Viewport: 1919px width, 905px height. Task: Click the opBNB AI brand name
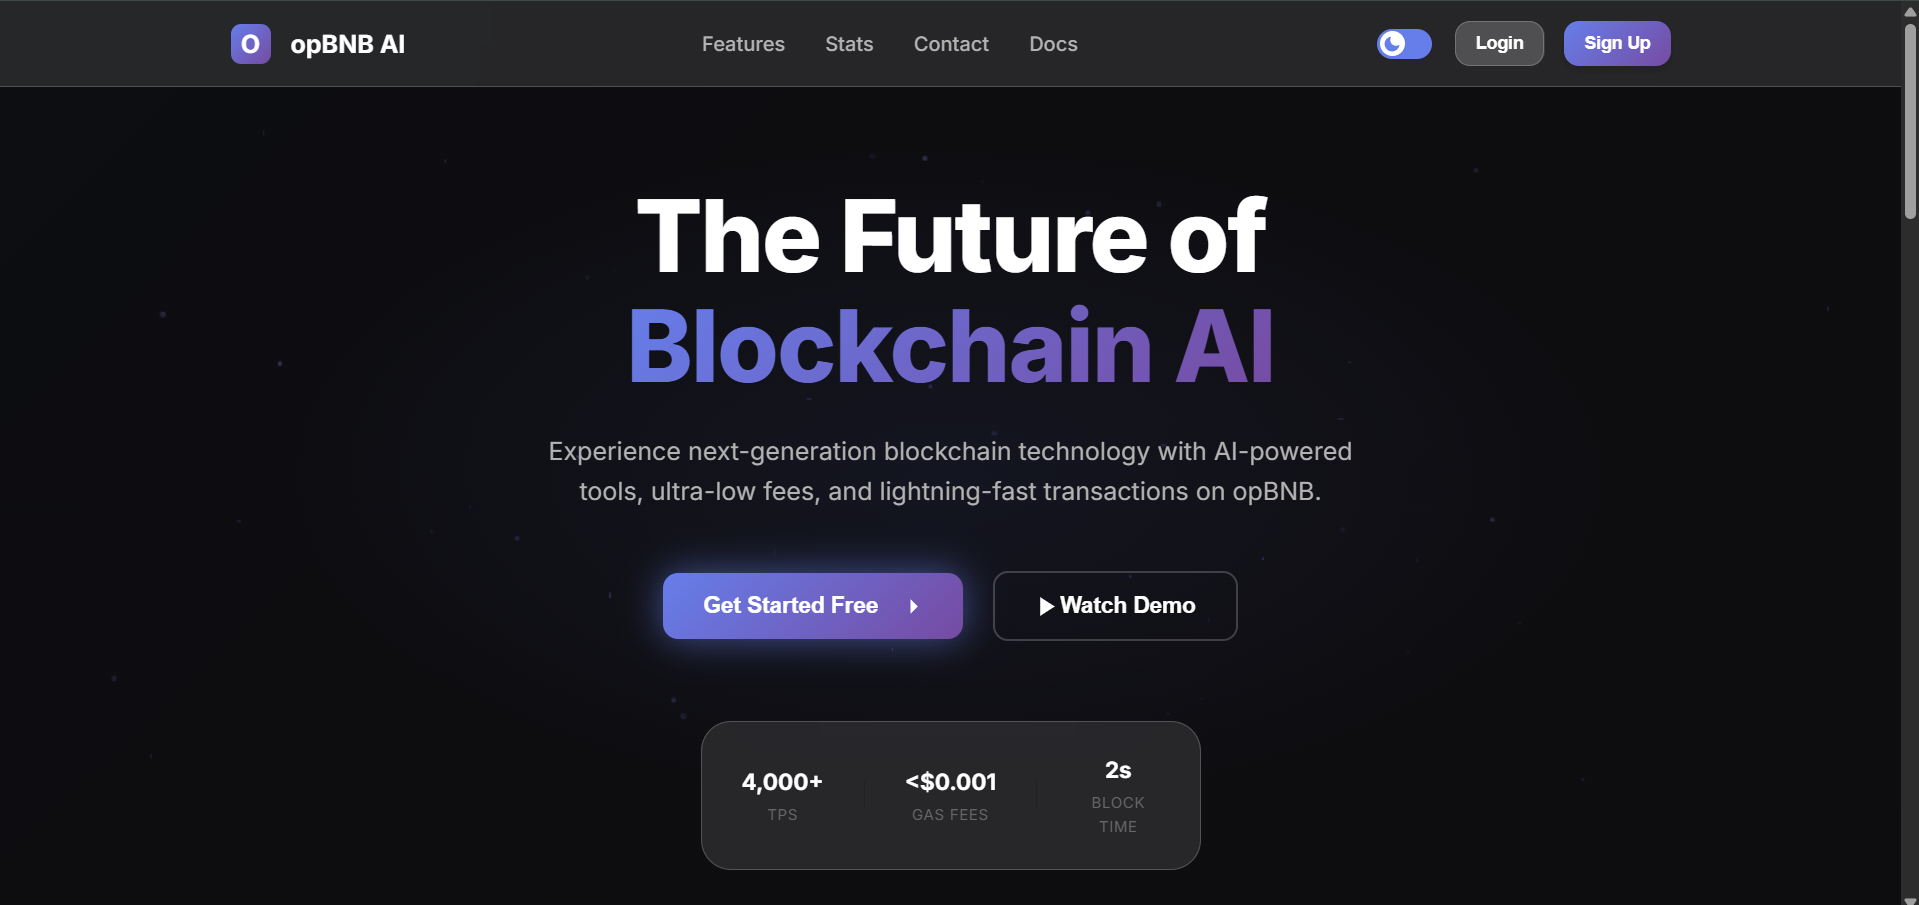347,44
